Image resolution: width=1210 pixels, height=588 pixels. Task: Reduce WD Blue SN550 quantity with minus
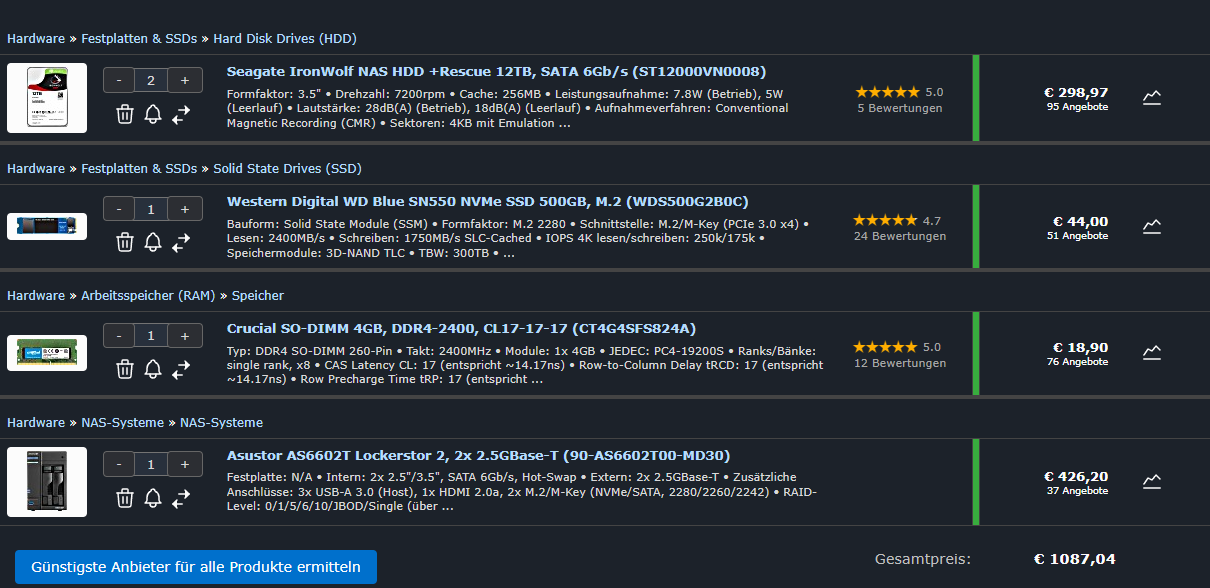[119, 209]
